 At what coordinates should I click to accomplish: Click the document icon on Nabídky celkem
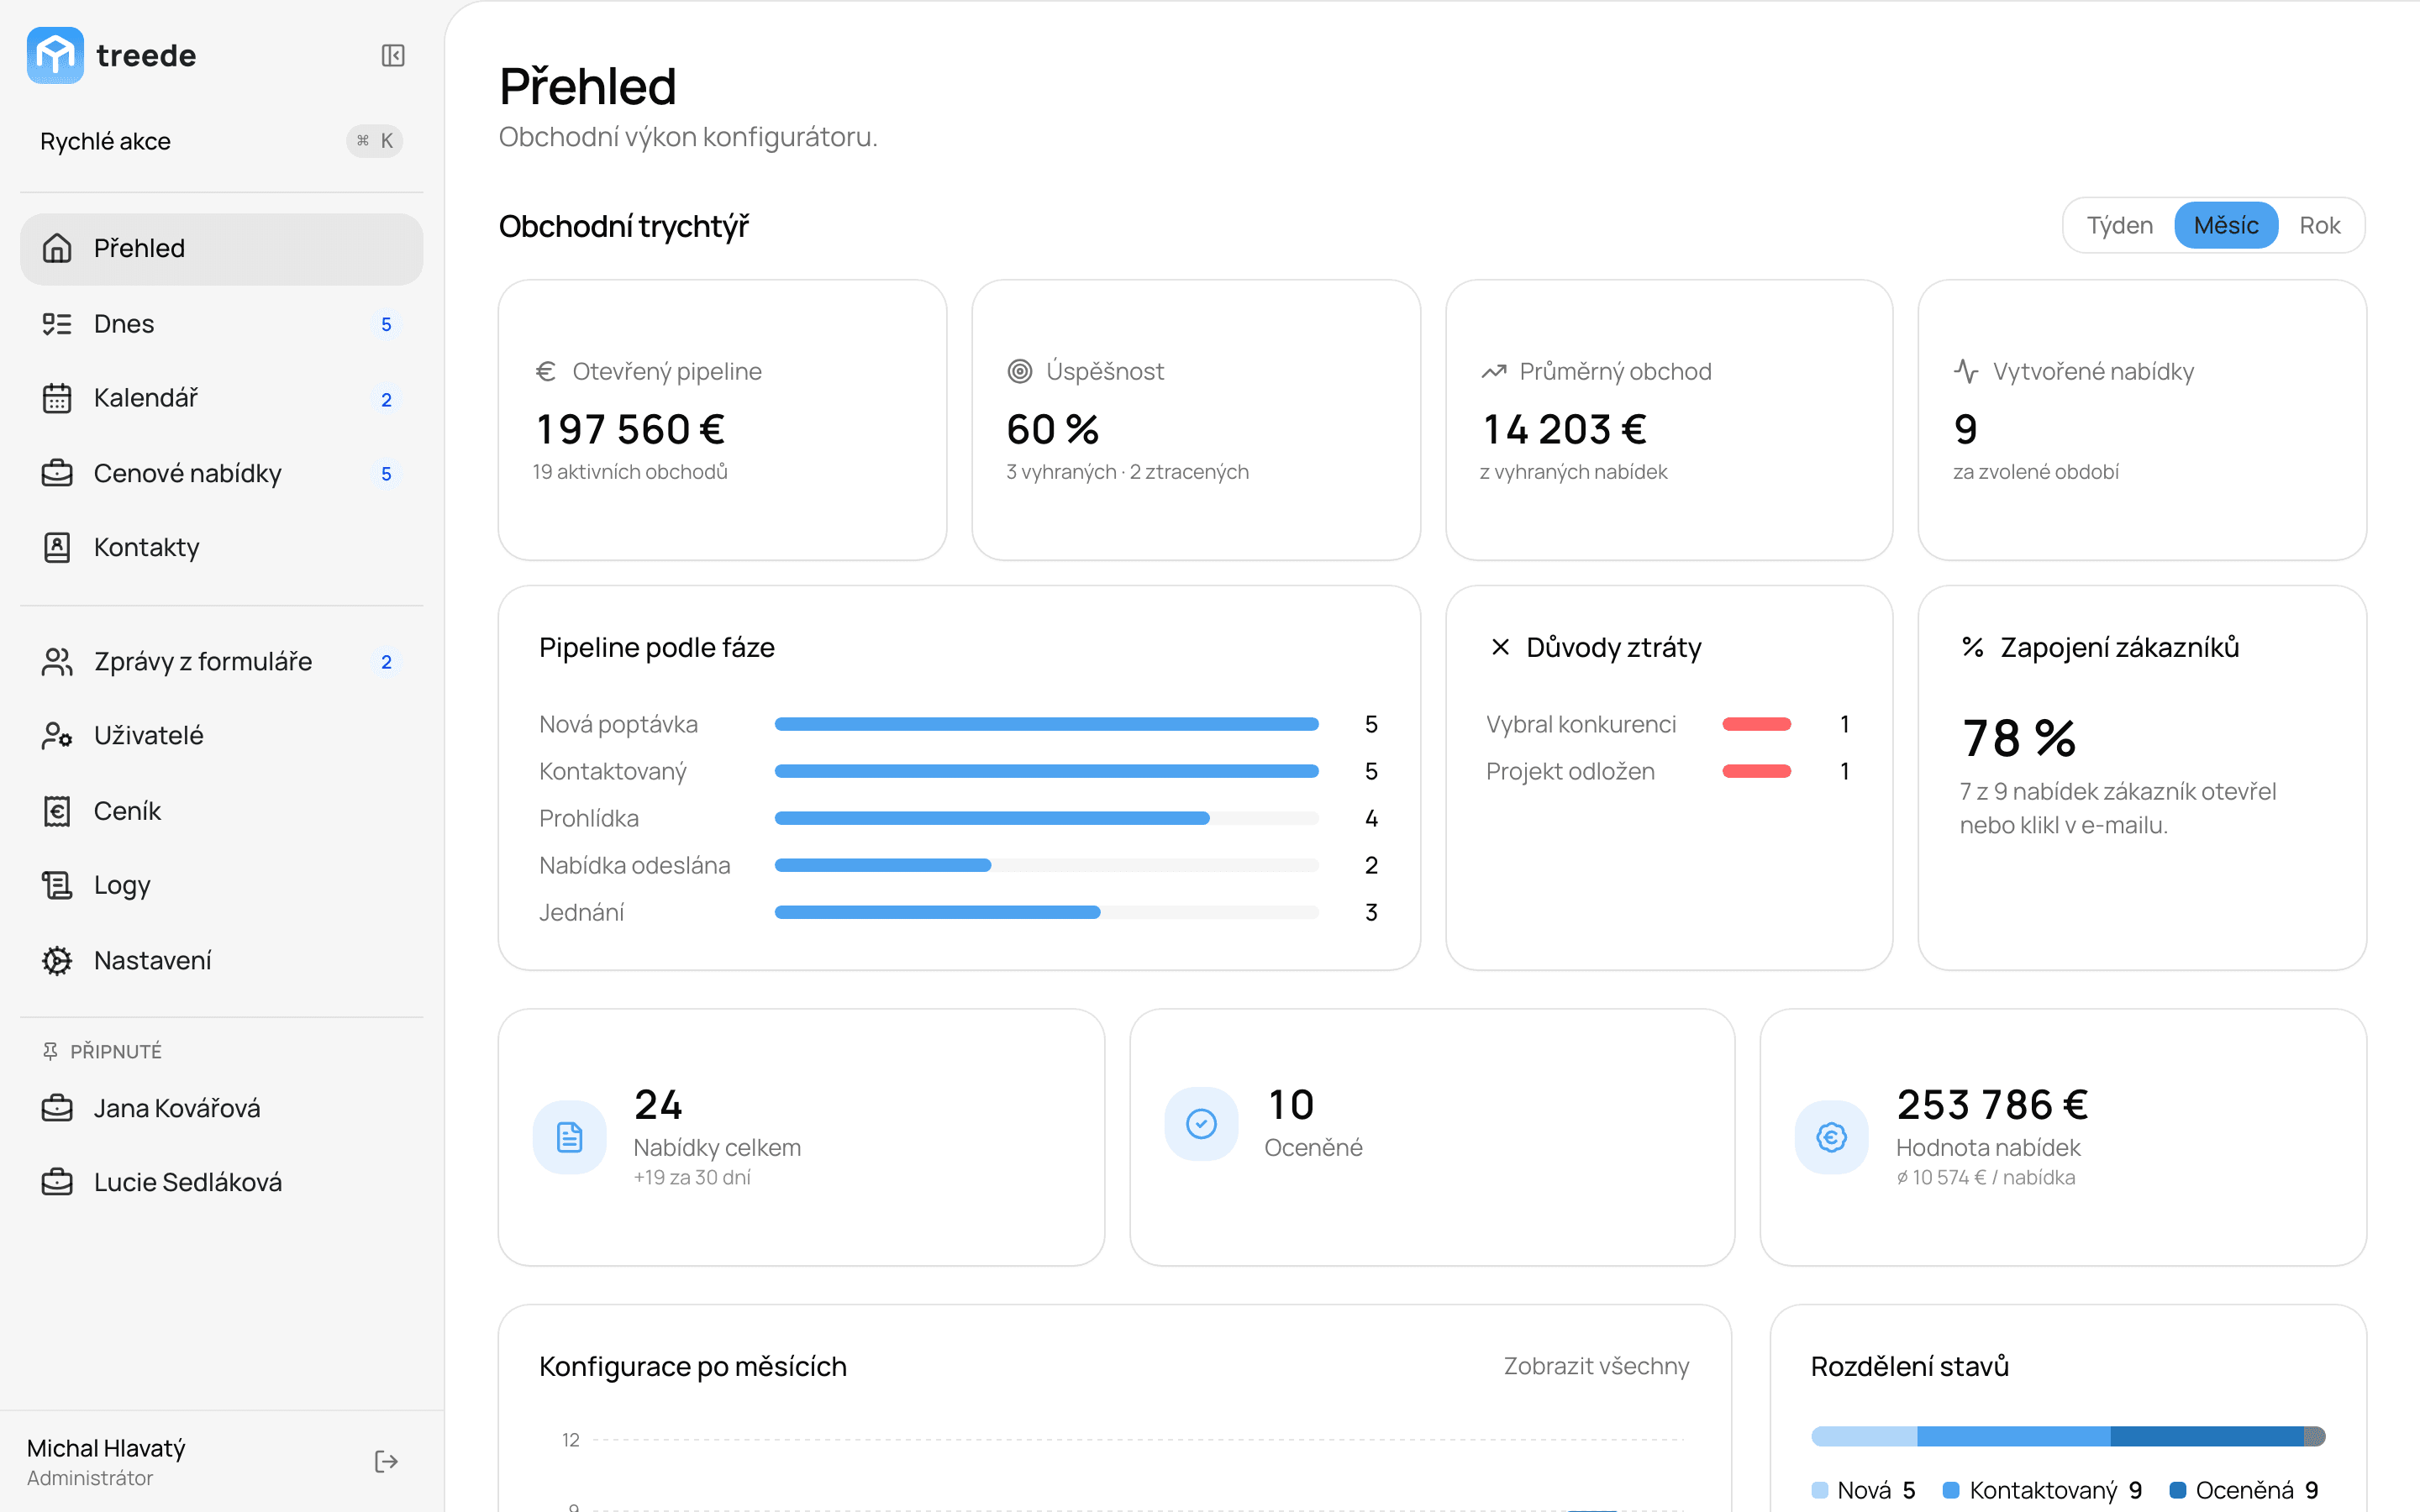point(570,1137)
